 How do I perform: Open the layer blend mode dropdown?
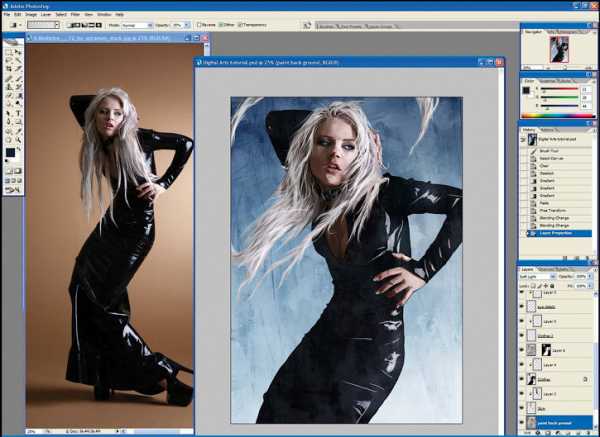(x=537, y=277)
